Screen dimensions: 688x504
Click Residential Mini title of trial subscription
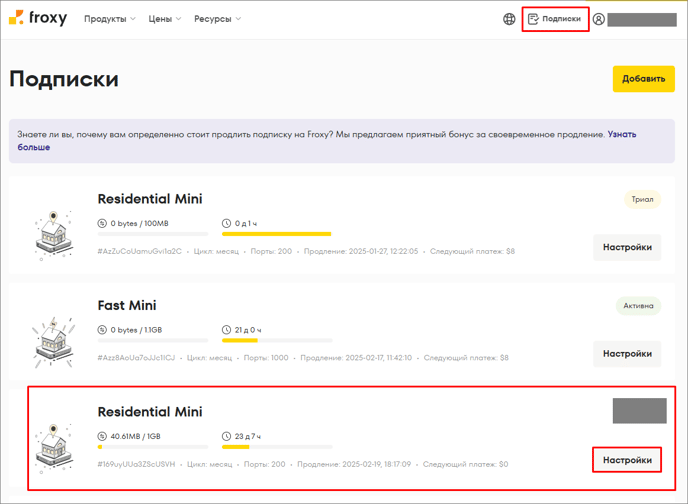tap(150, 199)
